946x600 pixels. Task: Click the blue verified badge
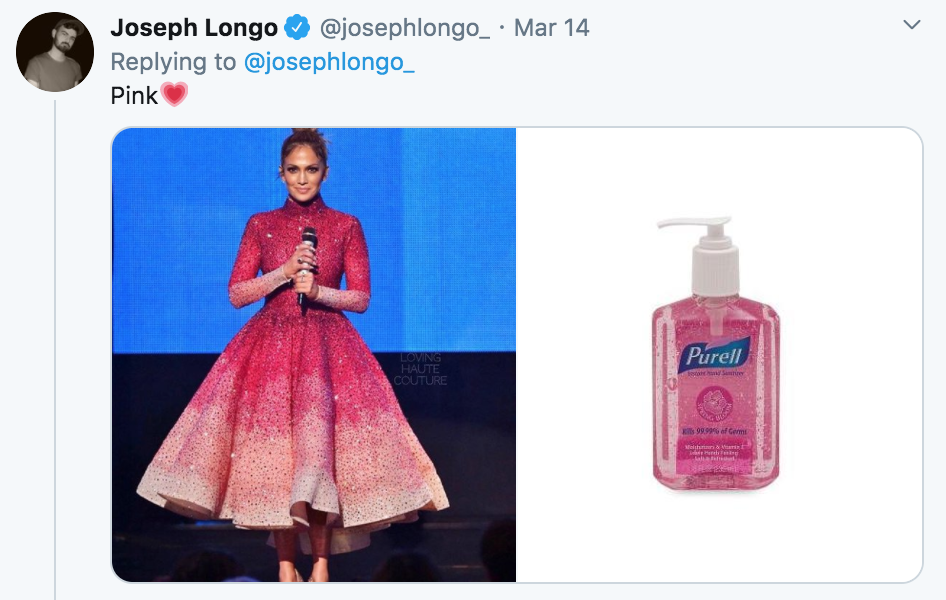[297, 28]
